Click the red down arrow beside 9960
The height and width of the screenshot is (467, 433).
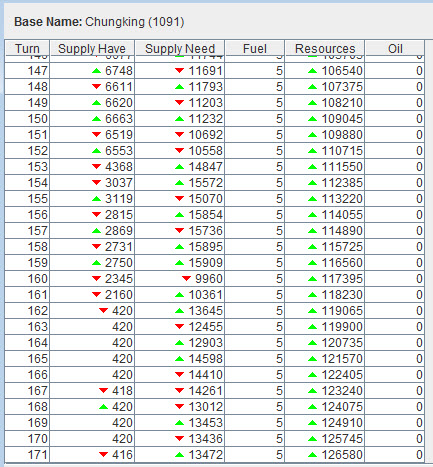[186, 279]
